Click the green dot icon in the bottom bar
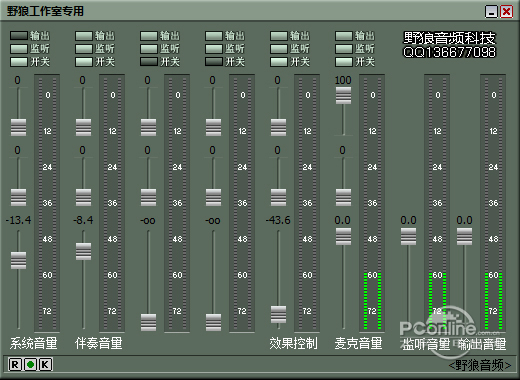The width and height of the screenshot is (520, 380). click(30, 364)
